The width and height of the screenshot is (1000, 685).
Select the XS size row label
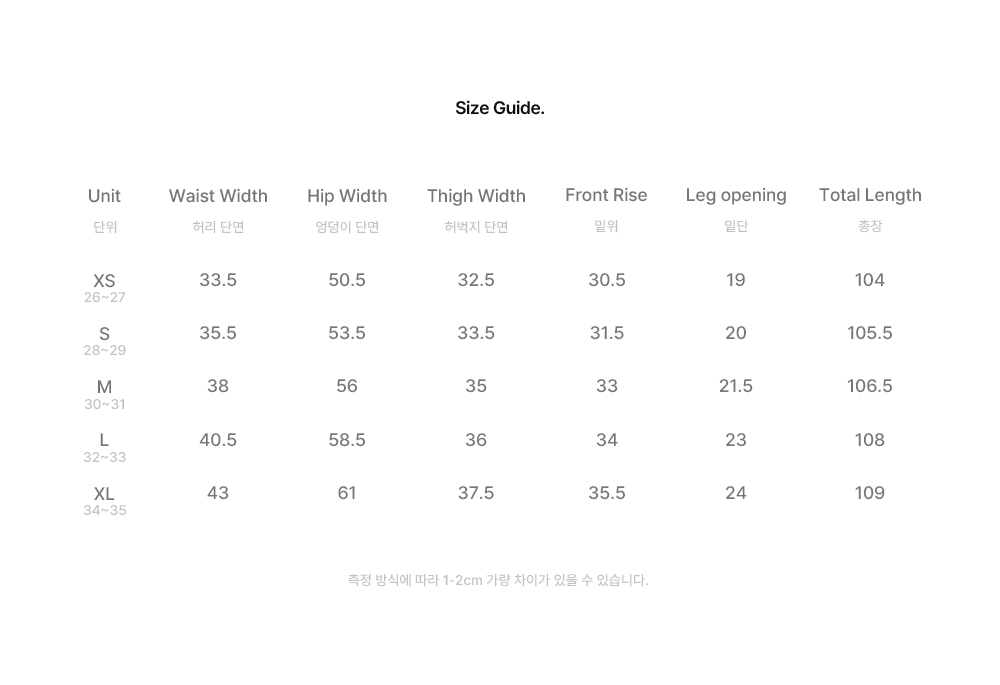click(x=105, y=281)
